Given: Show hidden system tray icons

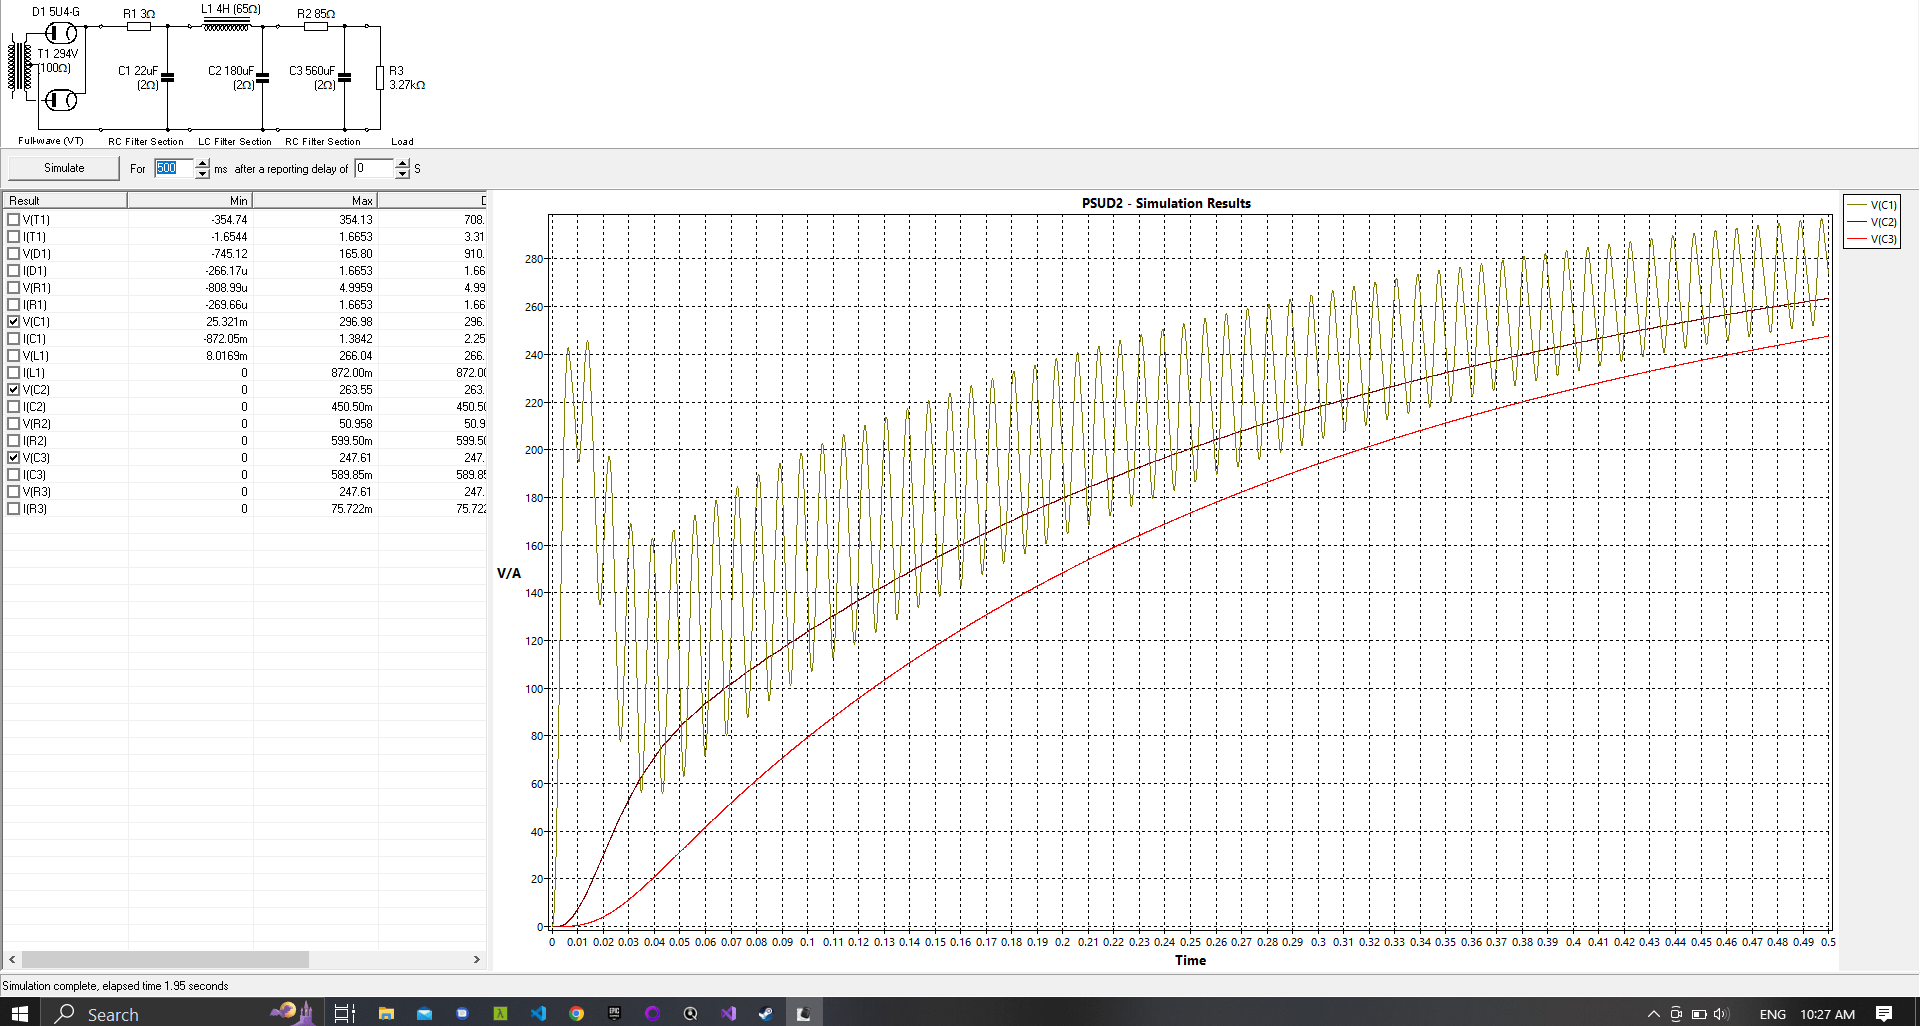Looking at the screenshot, I should click(x=1653, y=1014).
